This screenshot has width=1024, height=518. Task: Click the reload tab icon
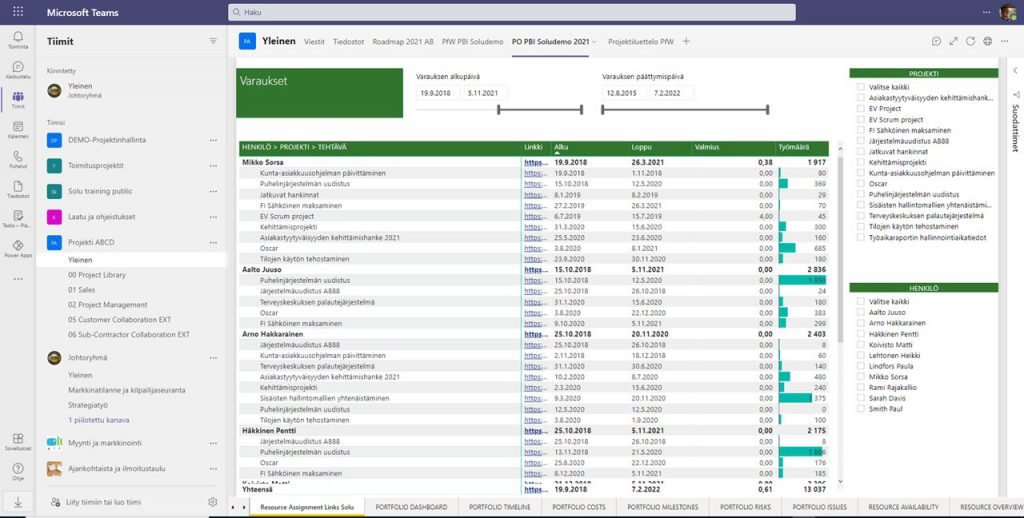coord(970,41)
